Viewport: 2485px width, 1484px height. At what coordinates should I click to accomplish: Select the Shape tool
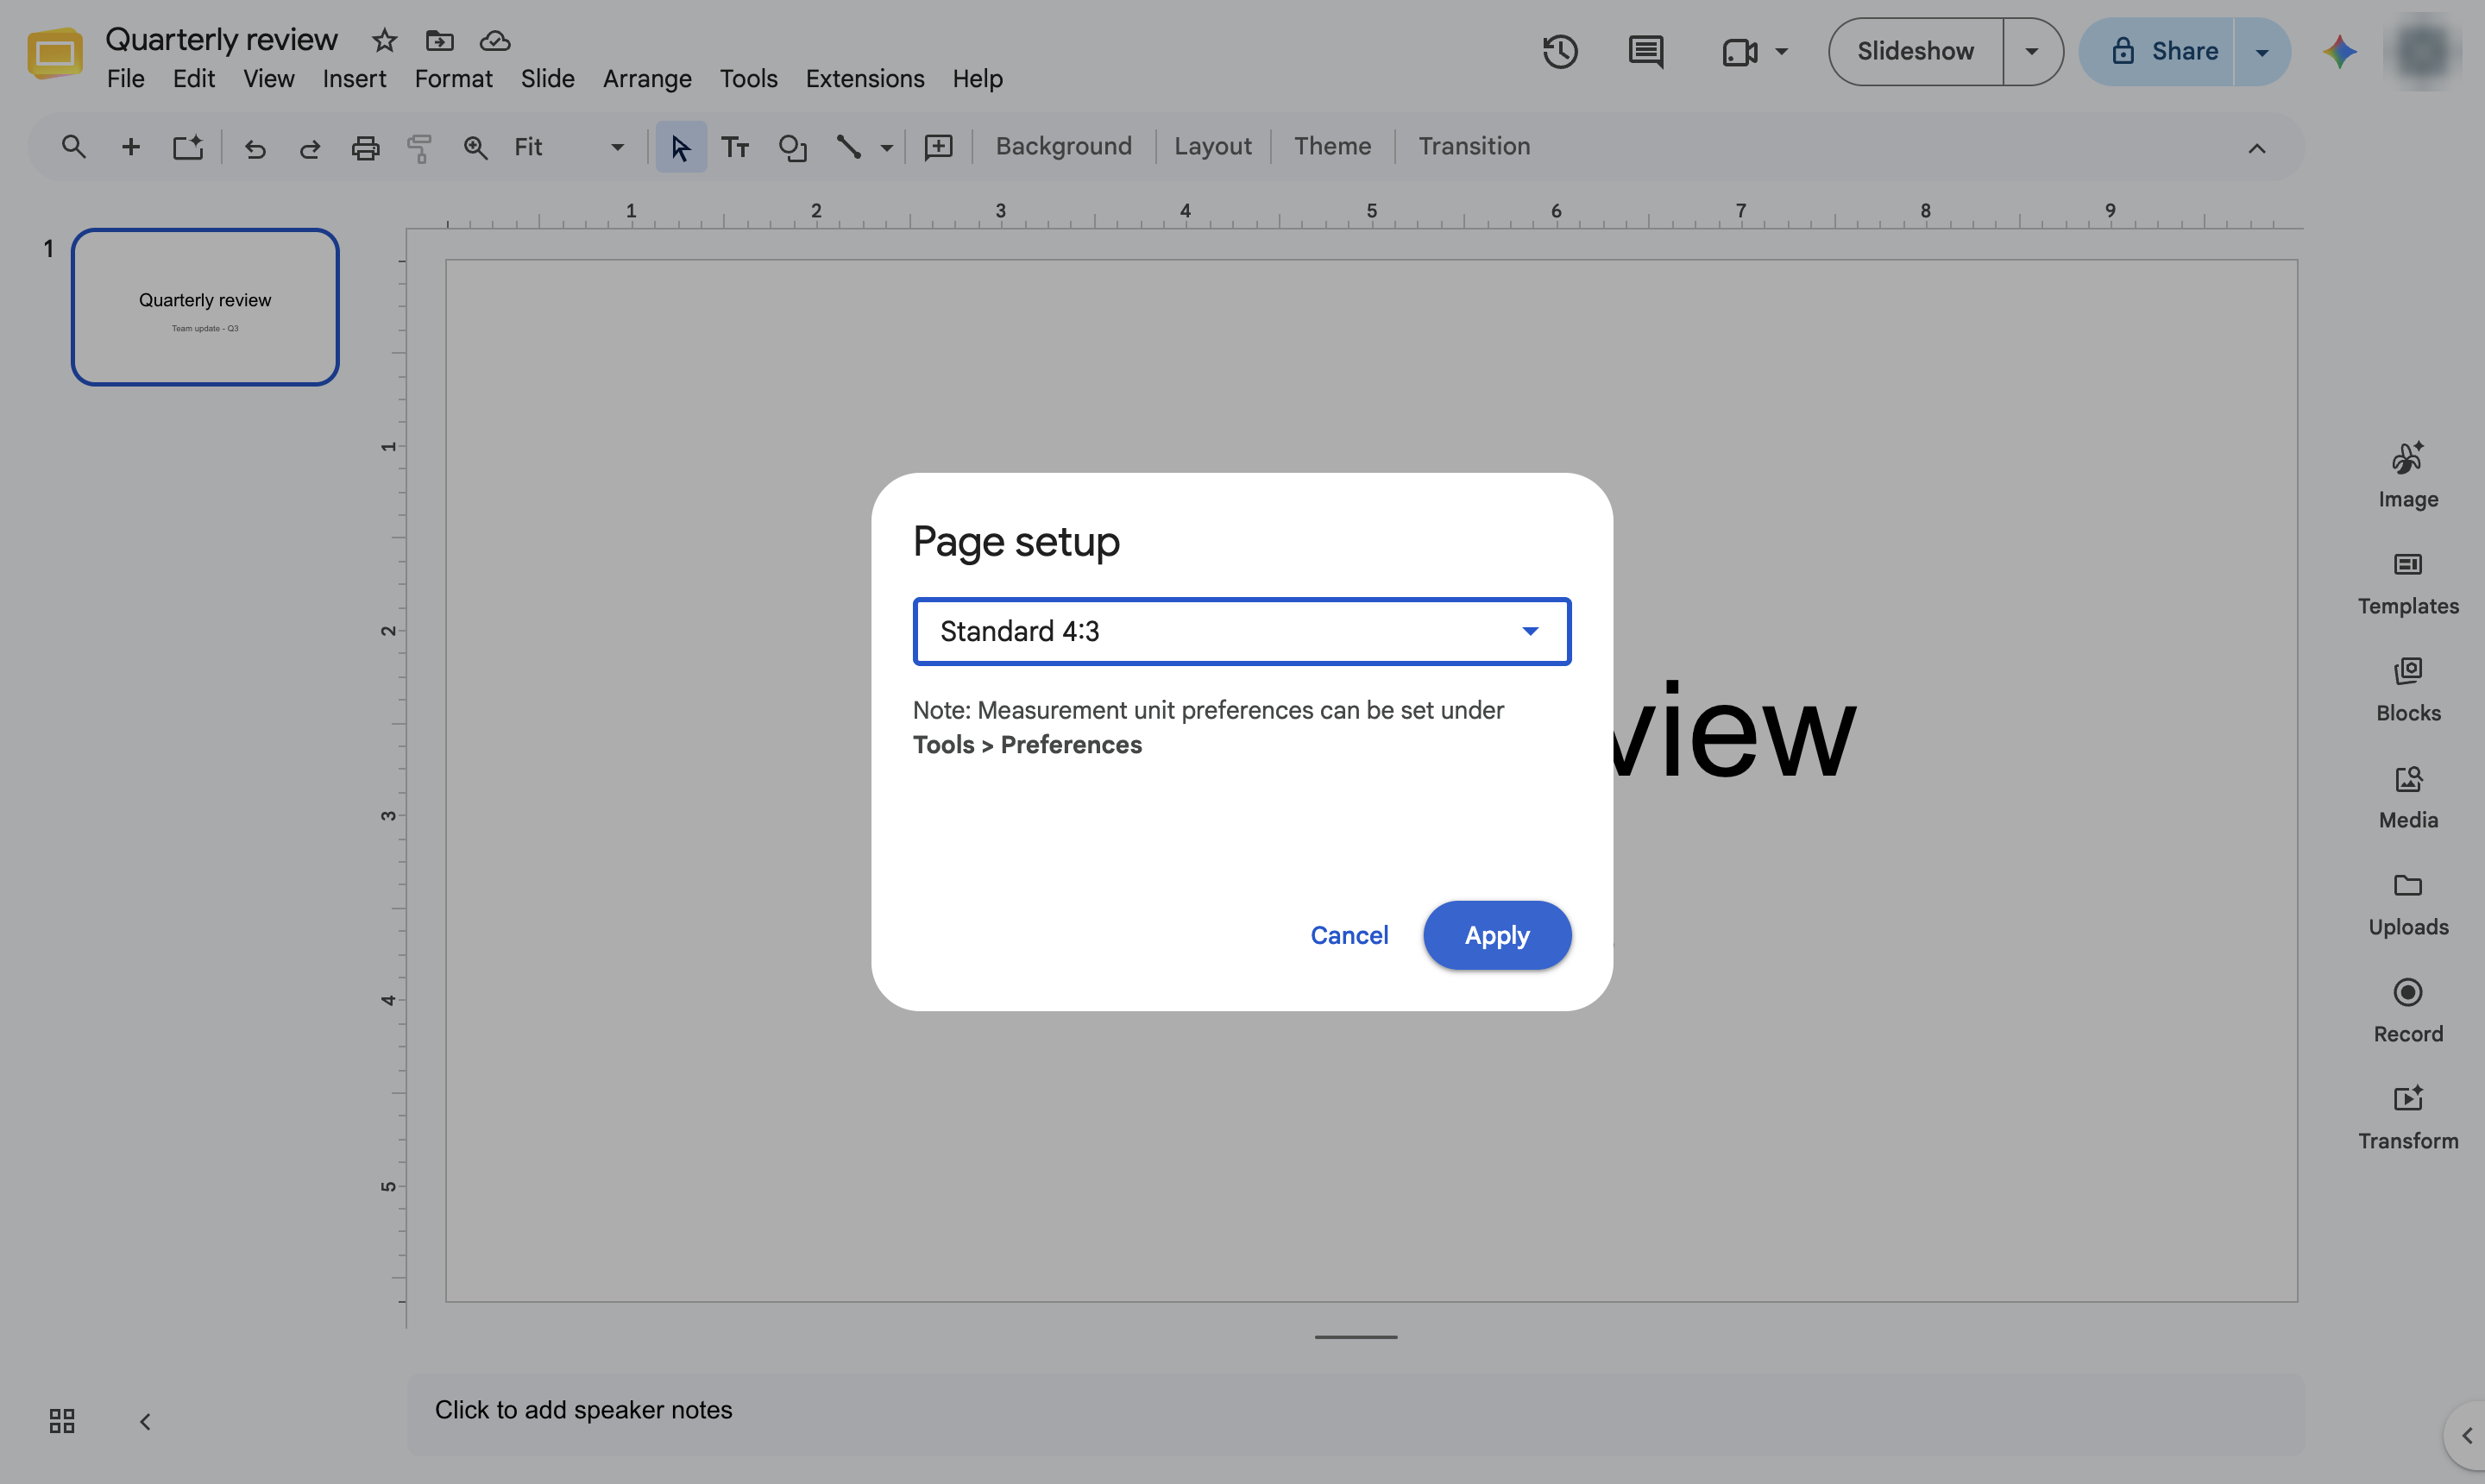792,148
